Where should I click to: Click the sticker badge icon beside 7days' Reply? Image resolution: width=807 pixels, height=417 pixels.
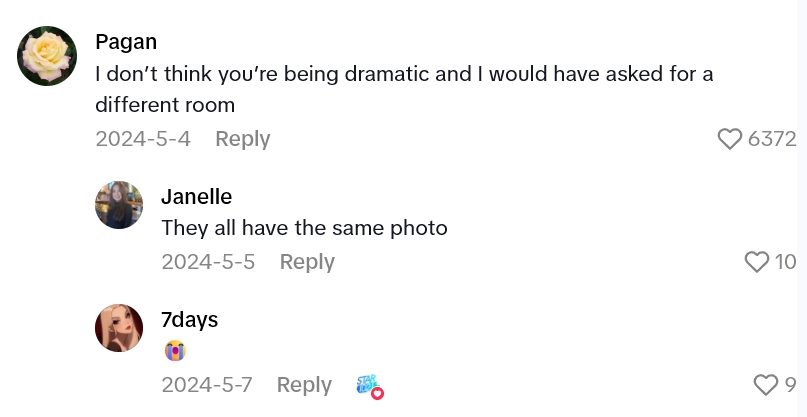(x=370, y=386)
